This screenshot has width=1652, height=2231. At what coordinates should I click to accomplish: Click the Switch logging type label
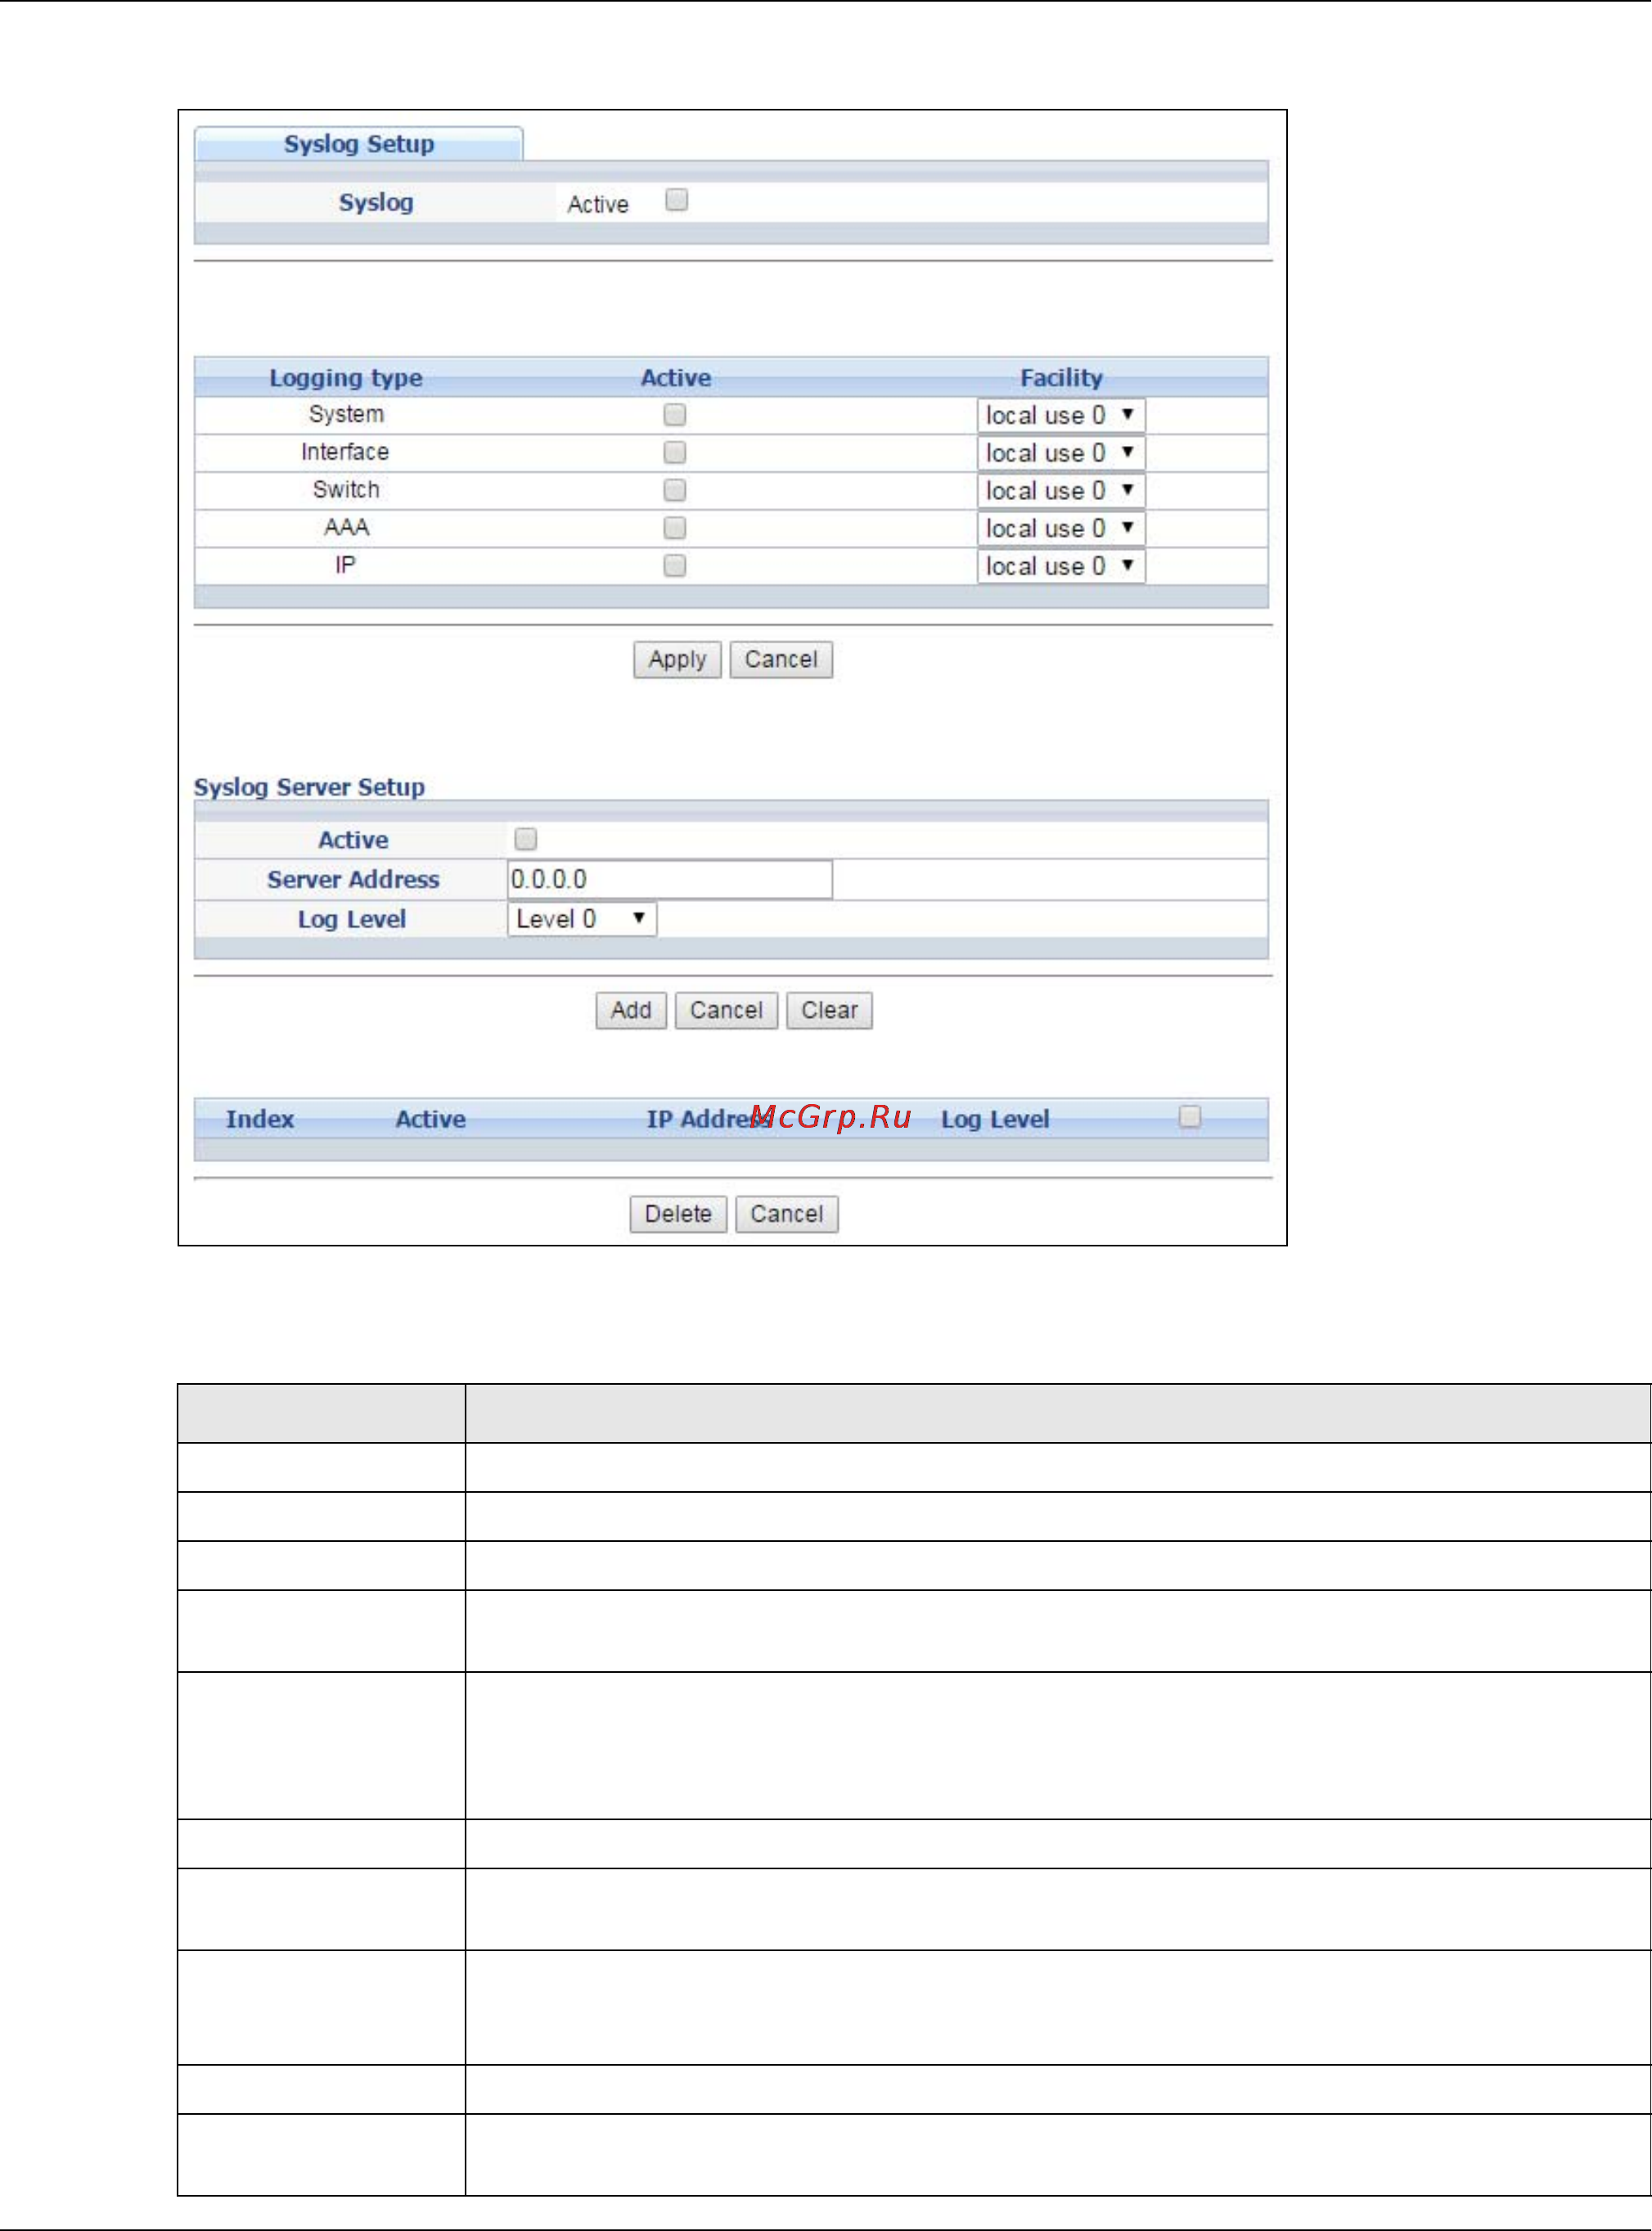click(346, 490)
